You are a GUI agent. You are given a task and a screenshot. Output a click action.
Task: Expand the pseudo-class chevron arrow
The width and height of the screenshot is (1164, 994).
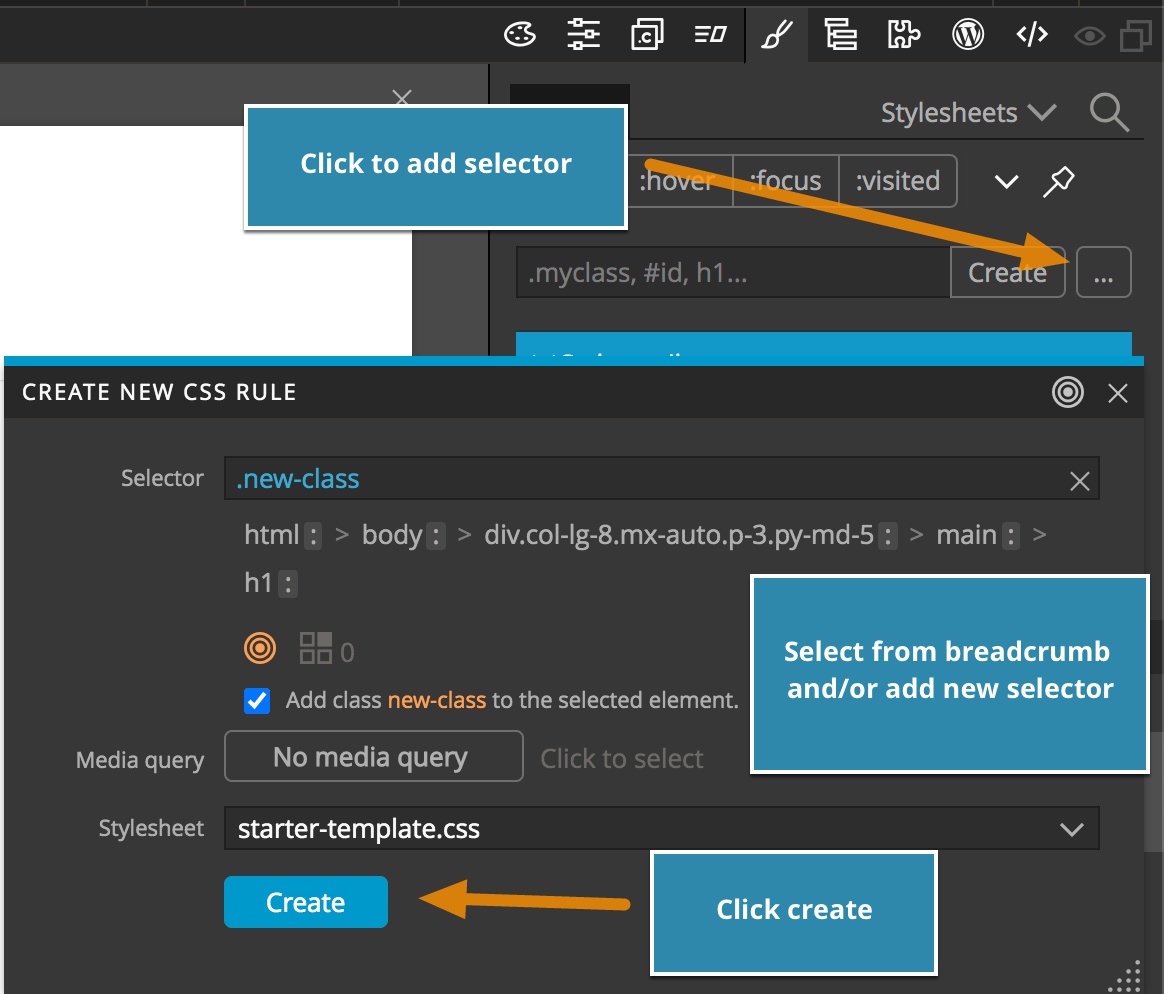(x=1006, y=182)
